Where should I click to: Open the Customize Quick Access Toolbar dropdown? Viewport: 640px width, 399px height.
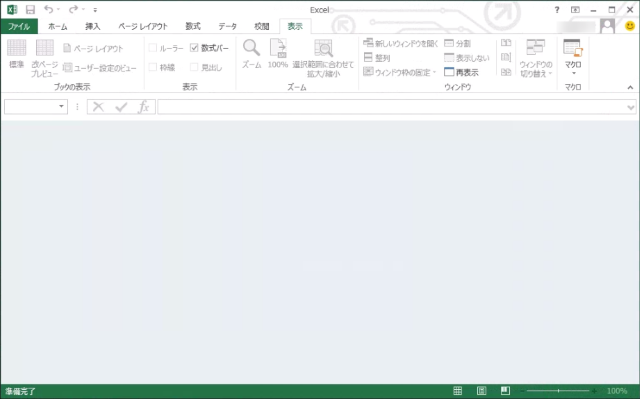95,10
